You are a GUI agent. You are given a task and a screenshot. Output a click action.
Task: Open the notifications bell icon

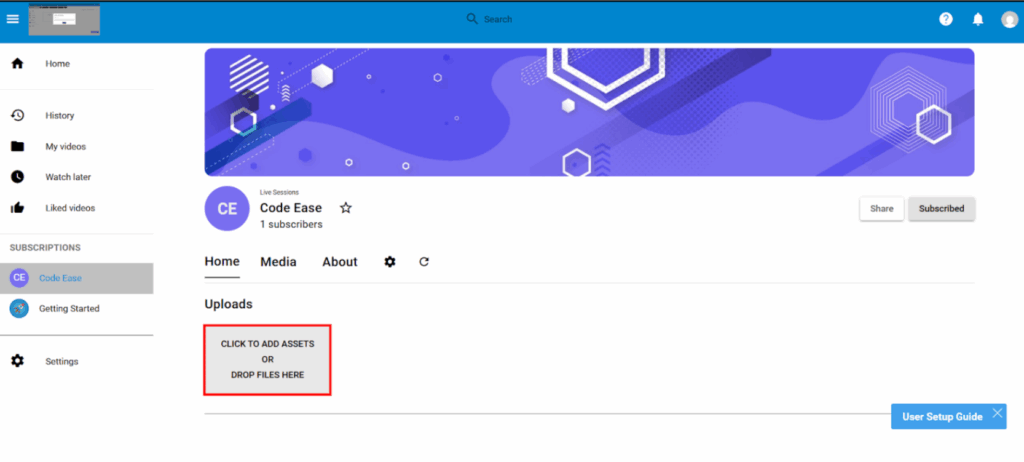(x=978, y=19)
